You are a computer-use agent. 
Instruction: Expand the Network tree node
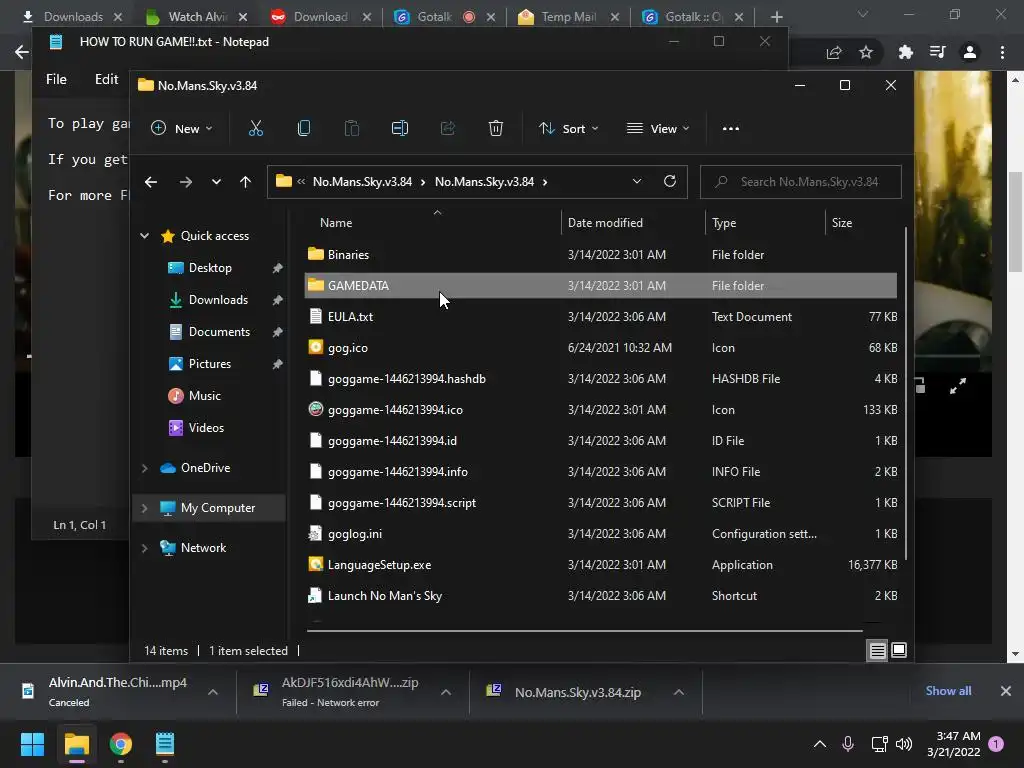click(144, 548)
